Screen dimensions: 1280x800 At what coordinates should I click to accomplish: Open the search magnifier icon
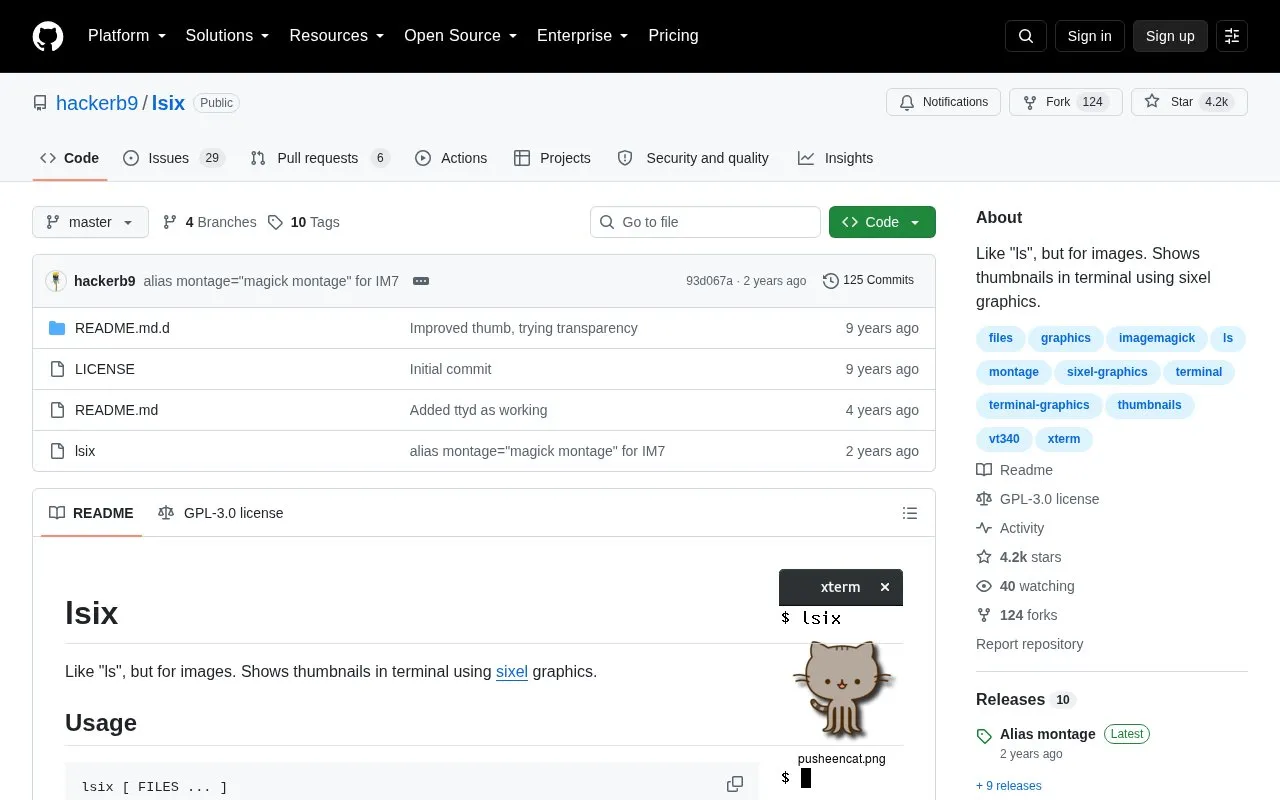click(1026, 36)
